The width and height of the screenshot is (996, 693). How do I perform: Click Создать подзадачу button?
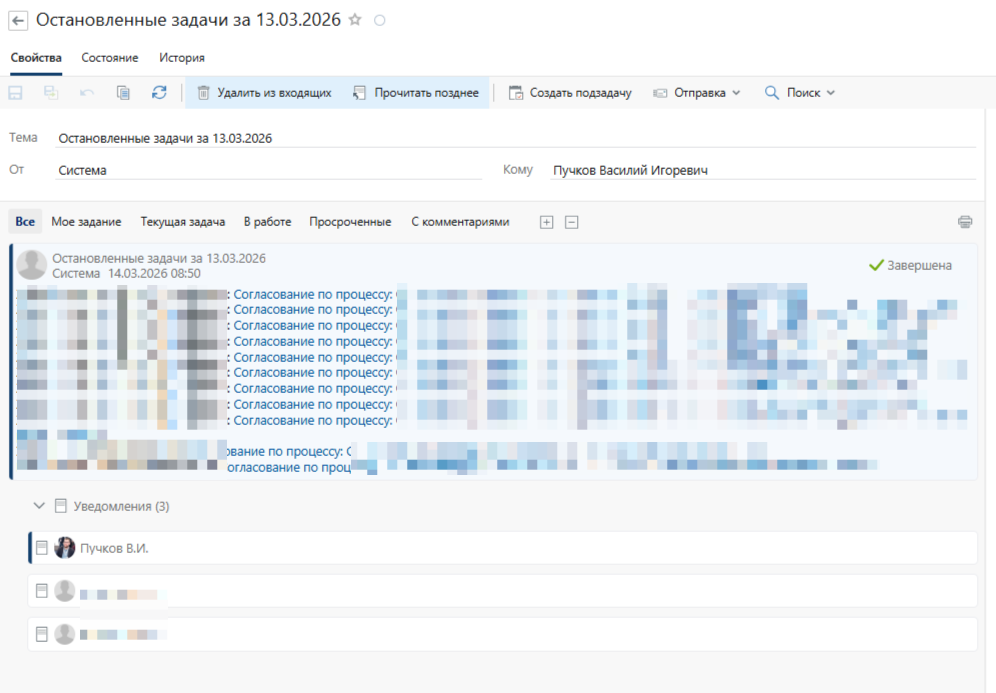(570, 93)
